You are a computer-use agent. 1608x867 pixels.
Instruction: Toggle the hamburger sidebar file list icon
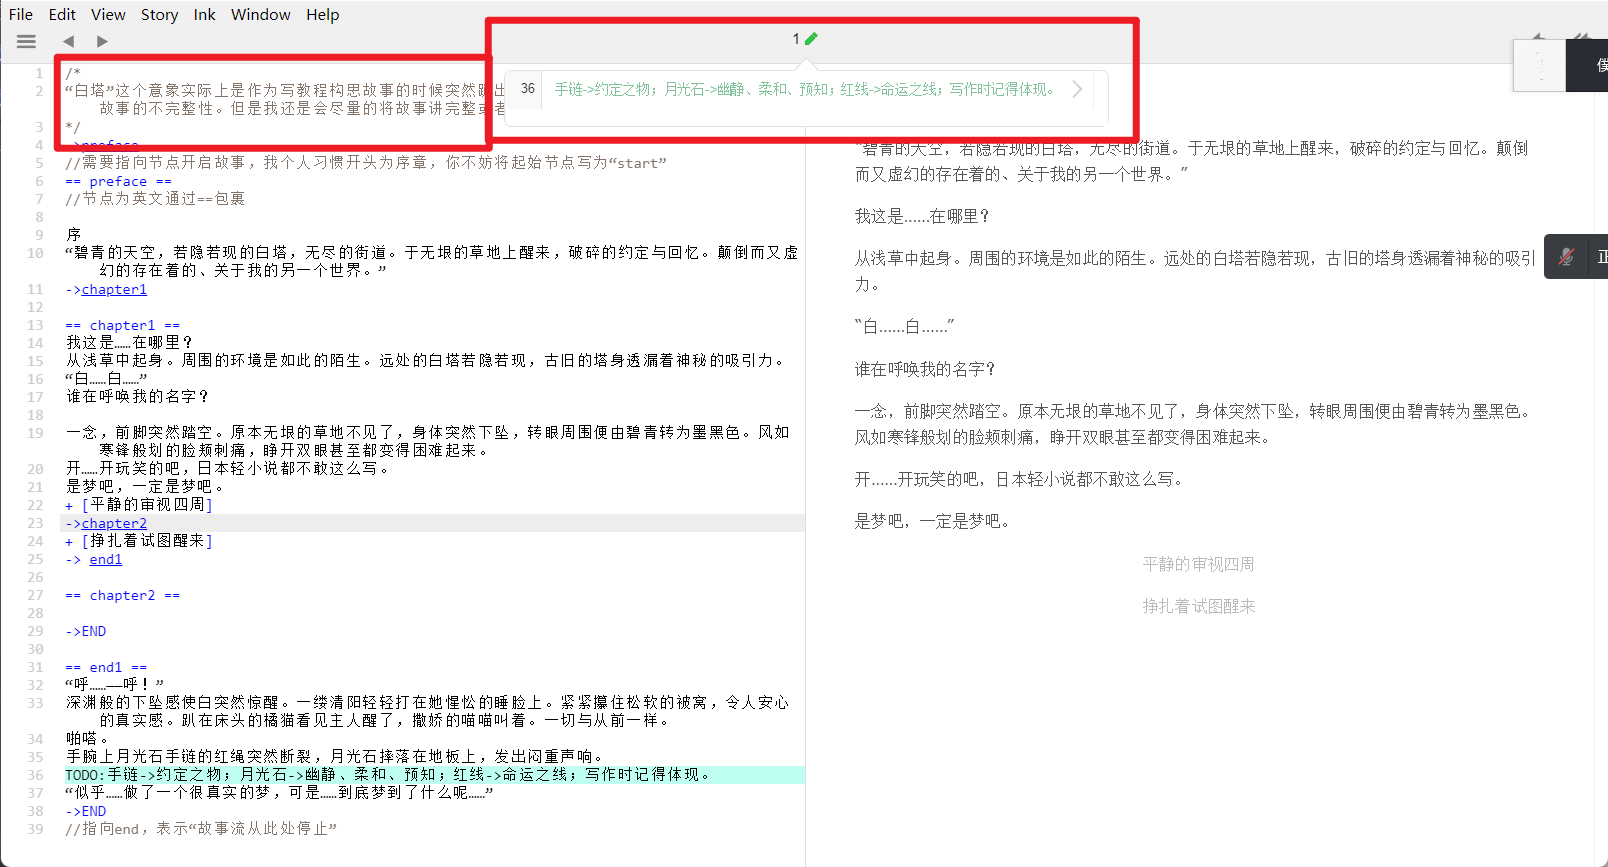pos(26,41)
